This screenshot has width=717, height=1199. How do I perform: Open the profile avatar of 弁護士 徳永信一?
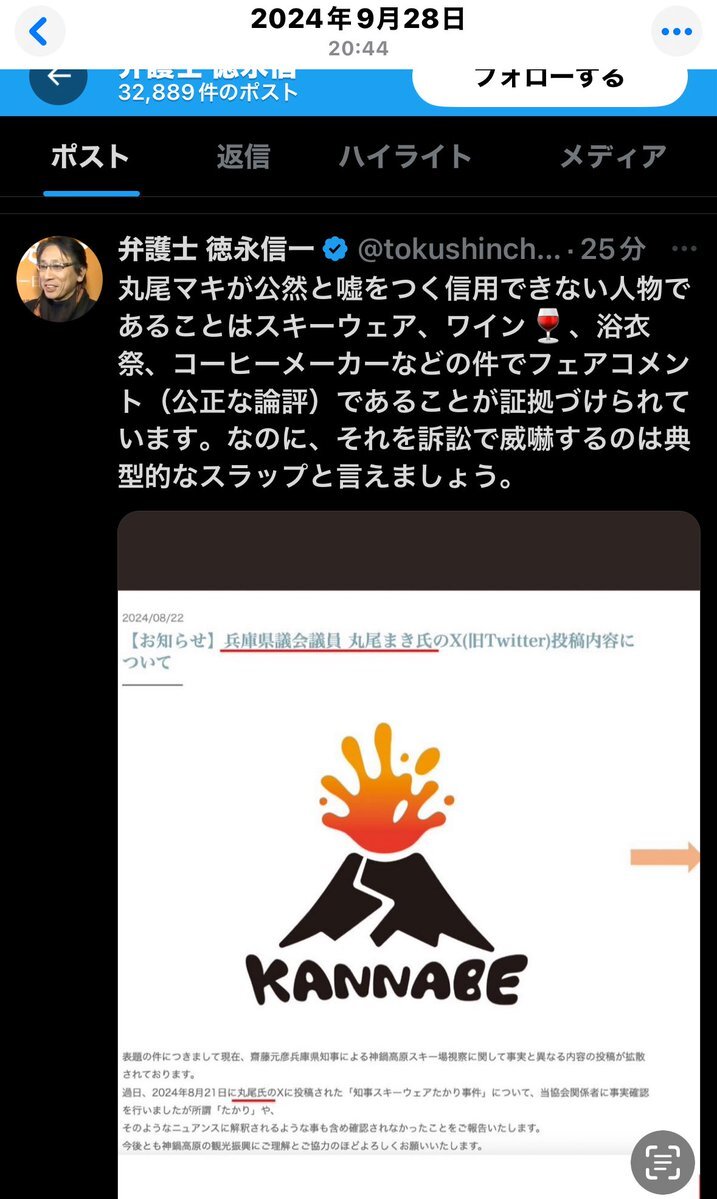pyautogui.click(x=60, y=278)
